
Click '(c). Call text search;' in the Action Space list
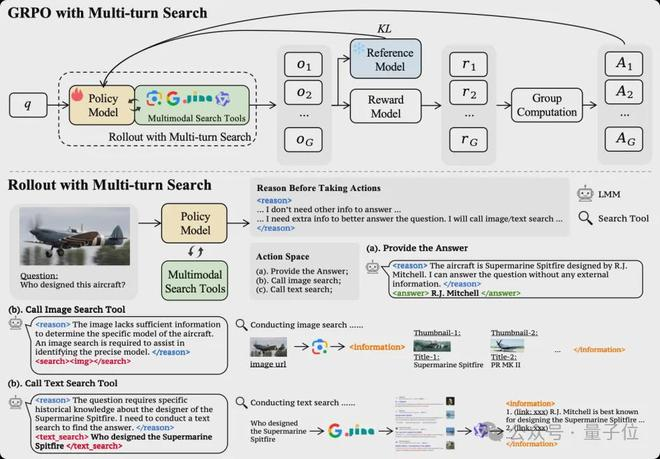[294, 289]
